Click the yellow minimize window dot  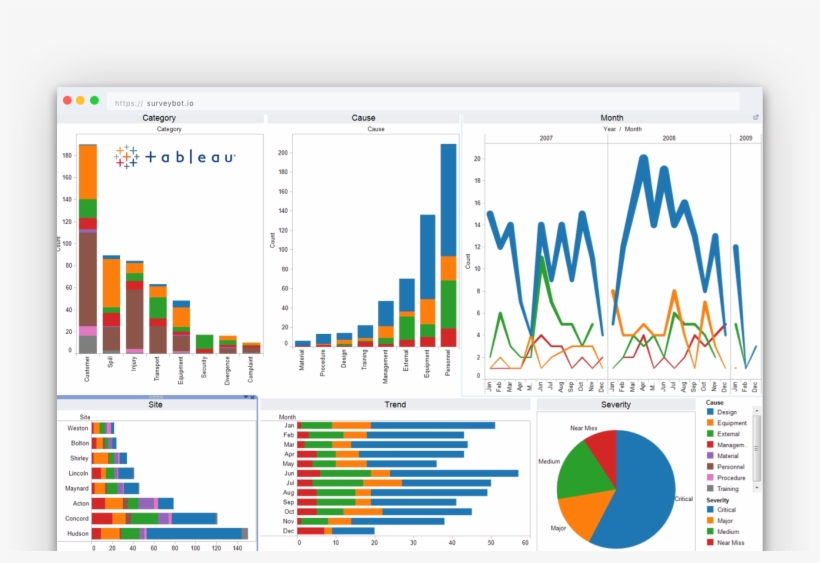81,100
